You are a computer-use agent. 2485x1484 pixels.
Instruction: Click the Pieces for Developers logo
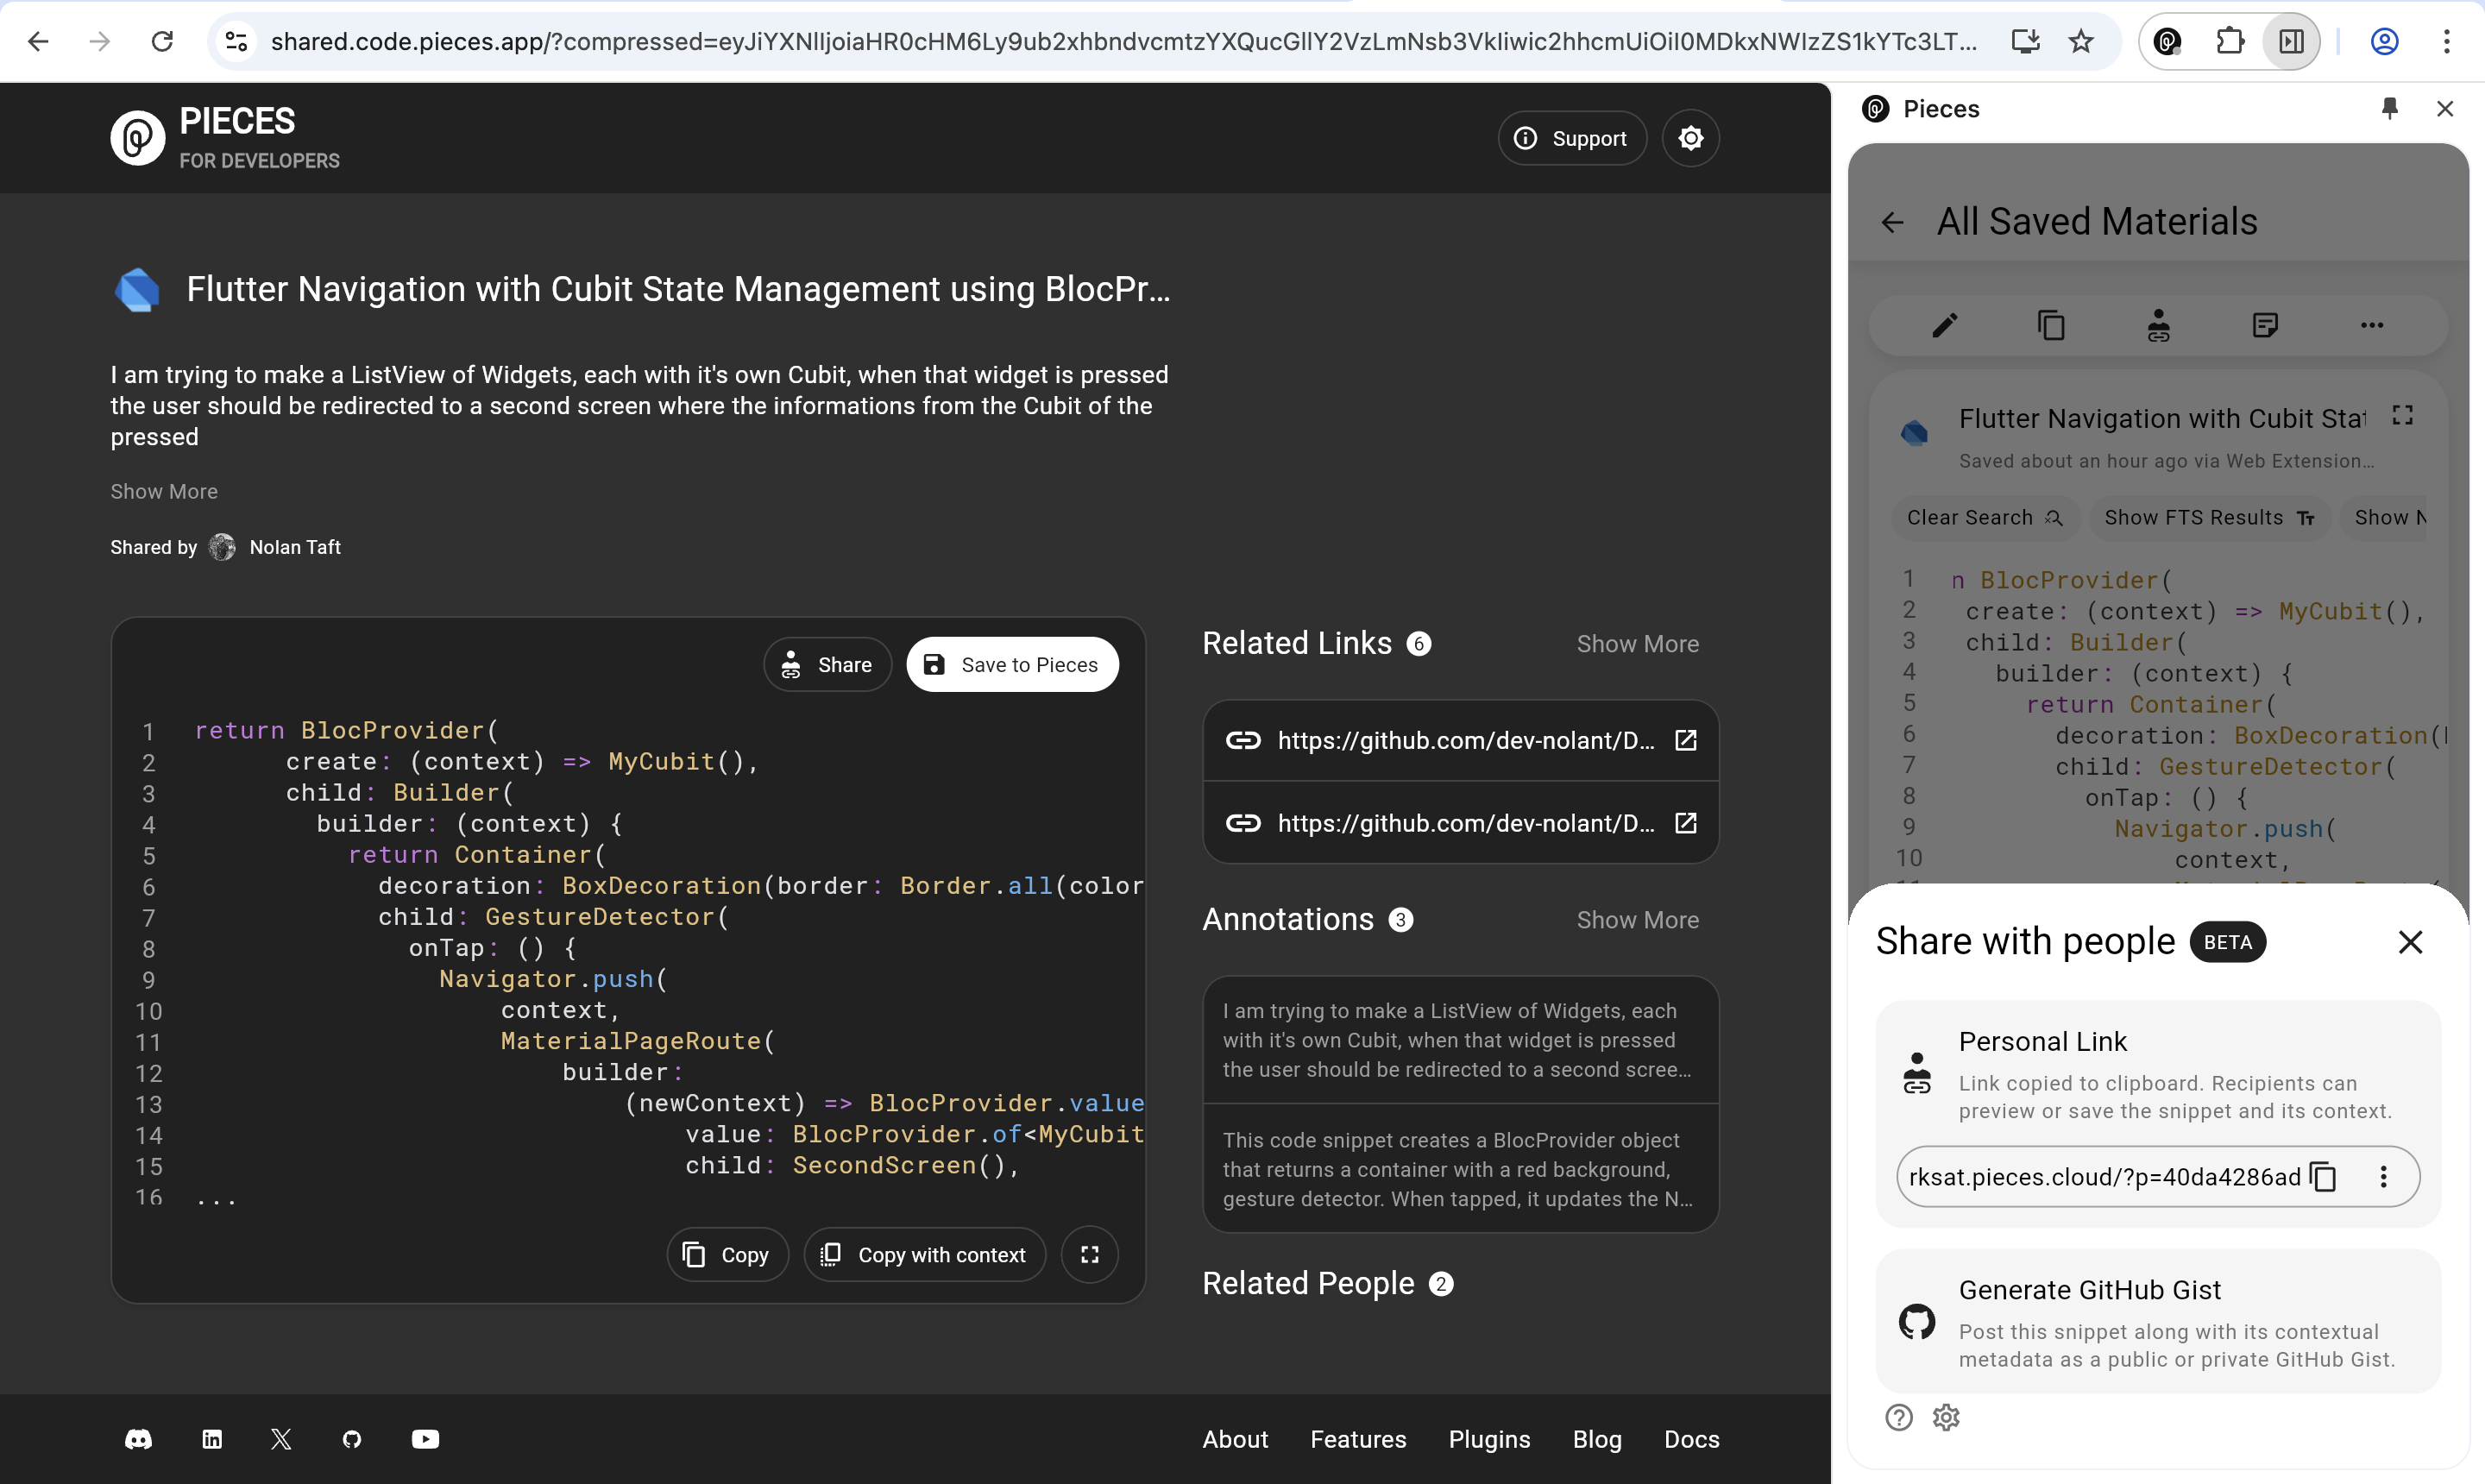[x=225, y=138]
